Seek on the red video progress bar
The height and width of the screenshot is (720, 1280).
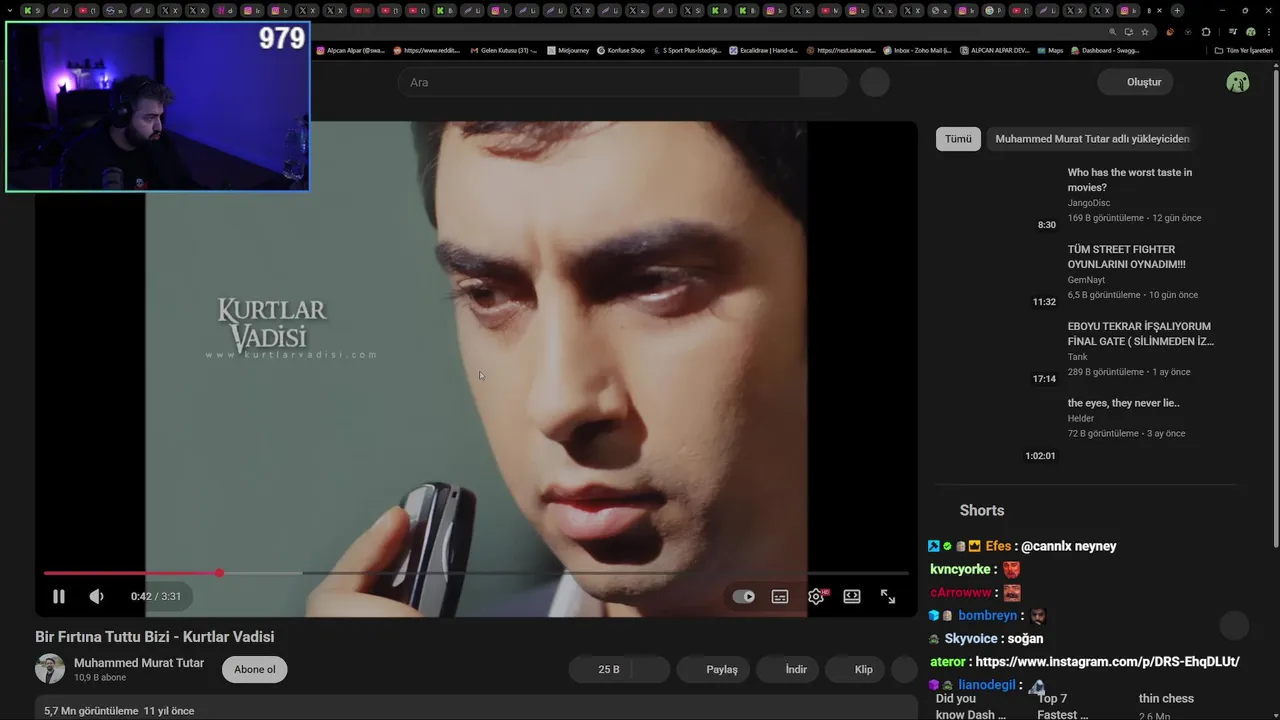pyautogui.click(x=131, y=573)
